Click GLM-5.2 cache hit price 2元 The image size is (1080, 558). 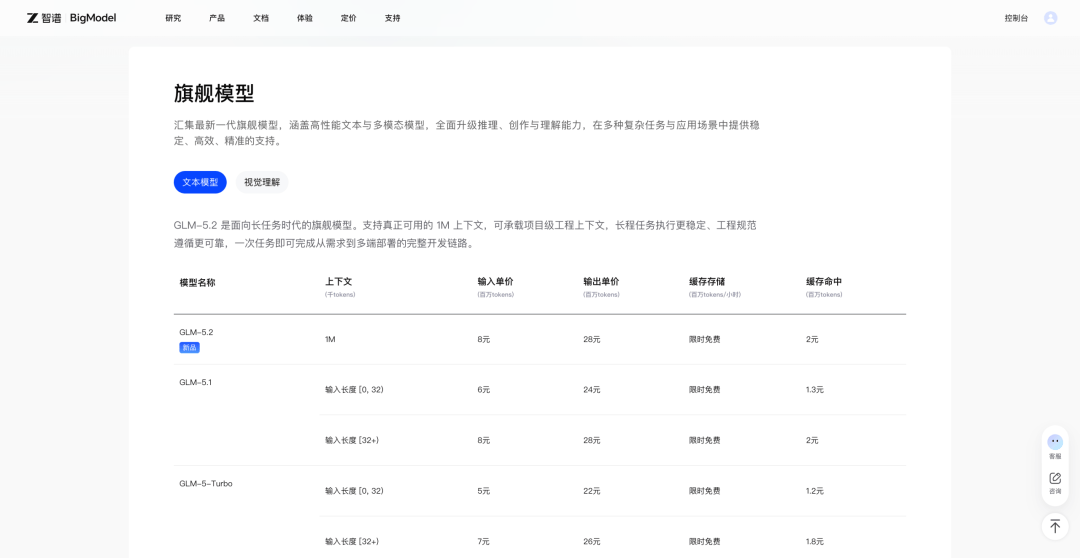click(812, 340)
